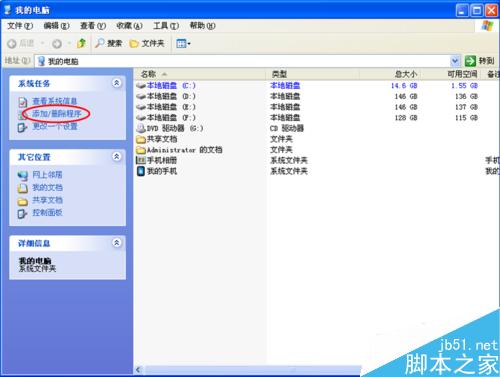Open the Tools (工具) menu
The width and height of the screenshot is (500, 377).
click(x=166, y=26)
